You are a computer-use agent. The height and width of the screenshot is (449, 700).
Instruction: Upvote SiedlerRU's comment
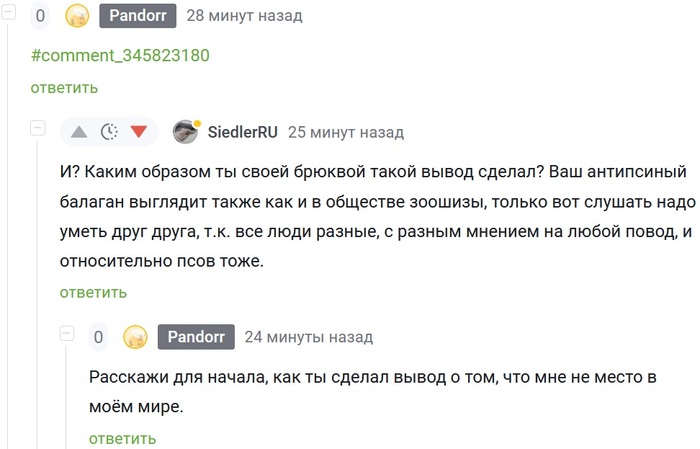point(79,132)
